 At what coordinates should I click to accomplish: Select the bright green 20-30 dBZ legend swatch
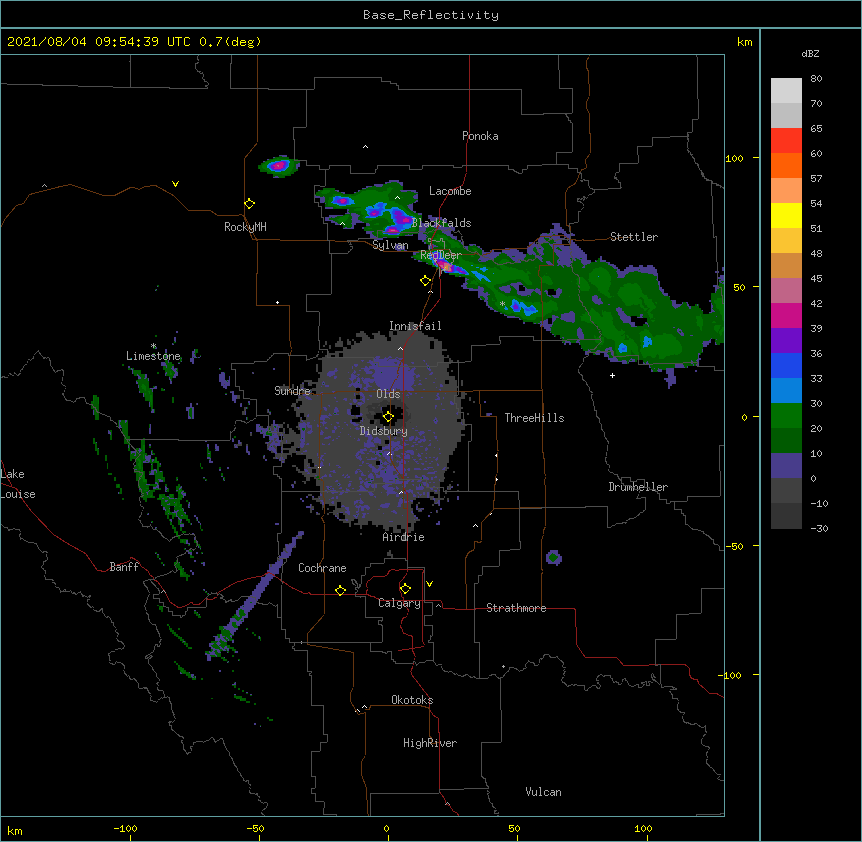786,416
